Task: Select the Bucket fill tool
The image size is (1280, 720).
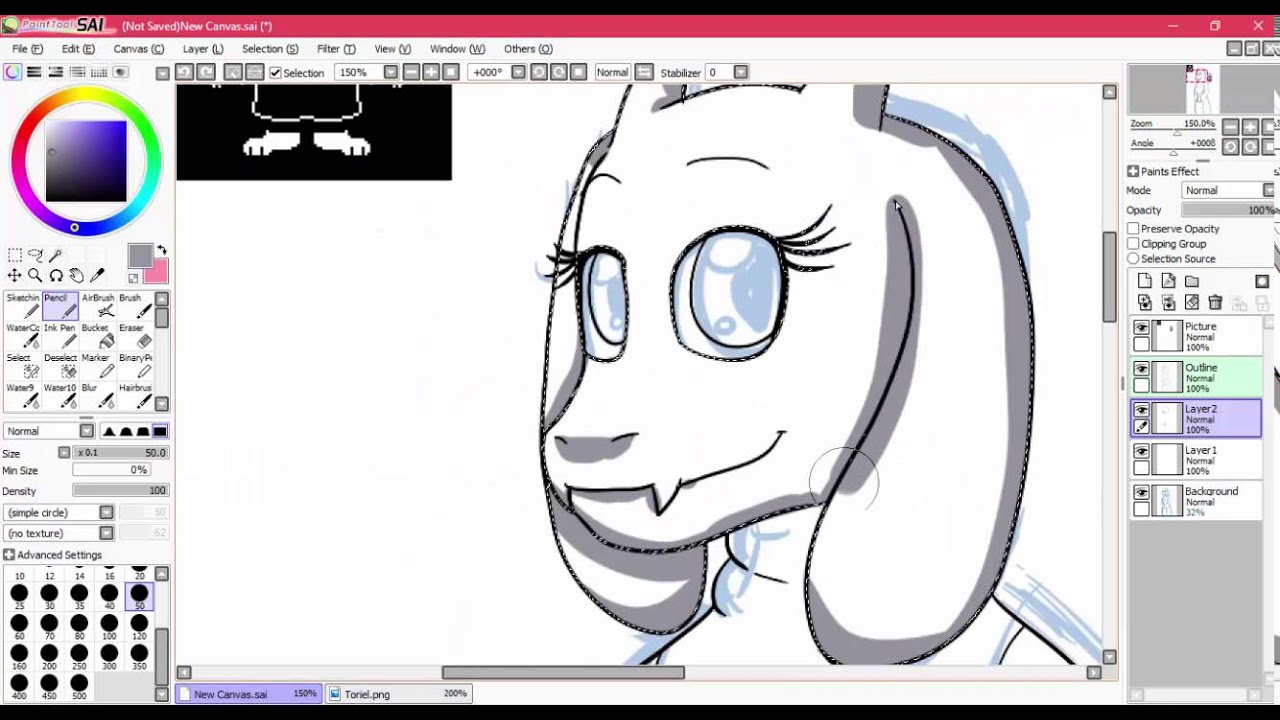Action: (97, 336)
